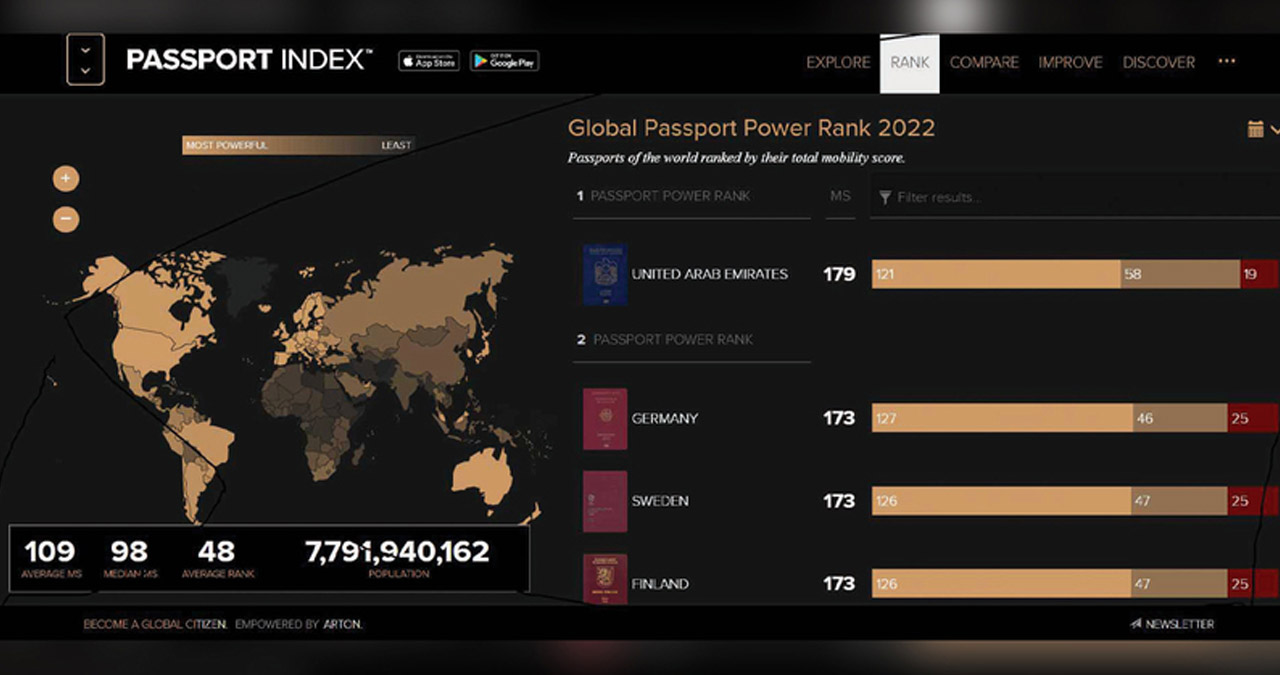Image resolution: width=1280 pixels, height=675 pixels.
Task: Click the Finland country name
Action: coord(660,584)
